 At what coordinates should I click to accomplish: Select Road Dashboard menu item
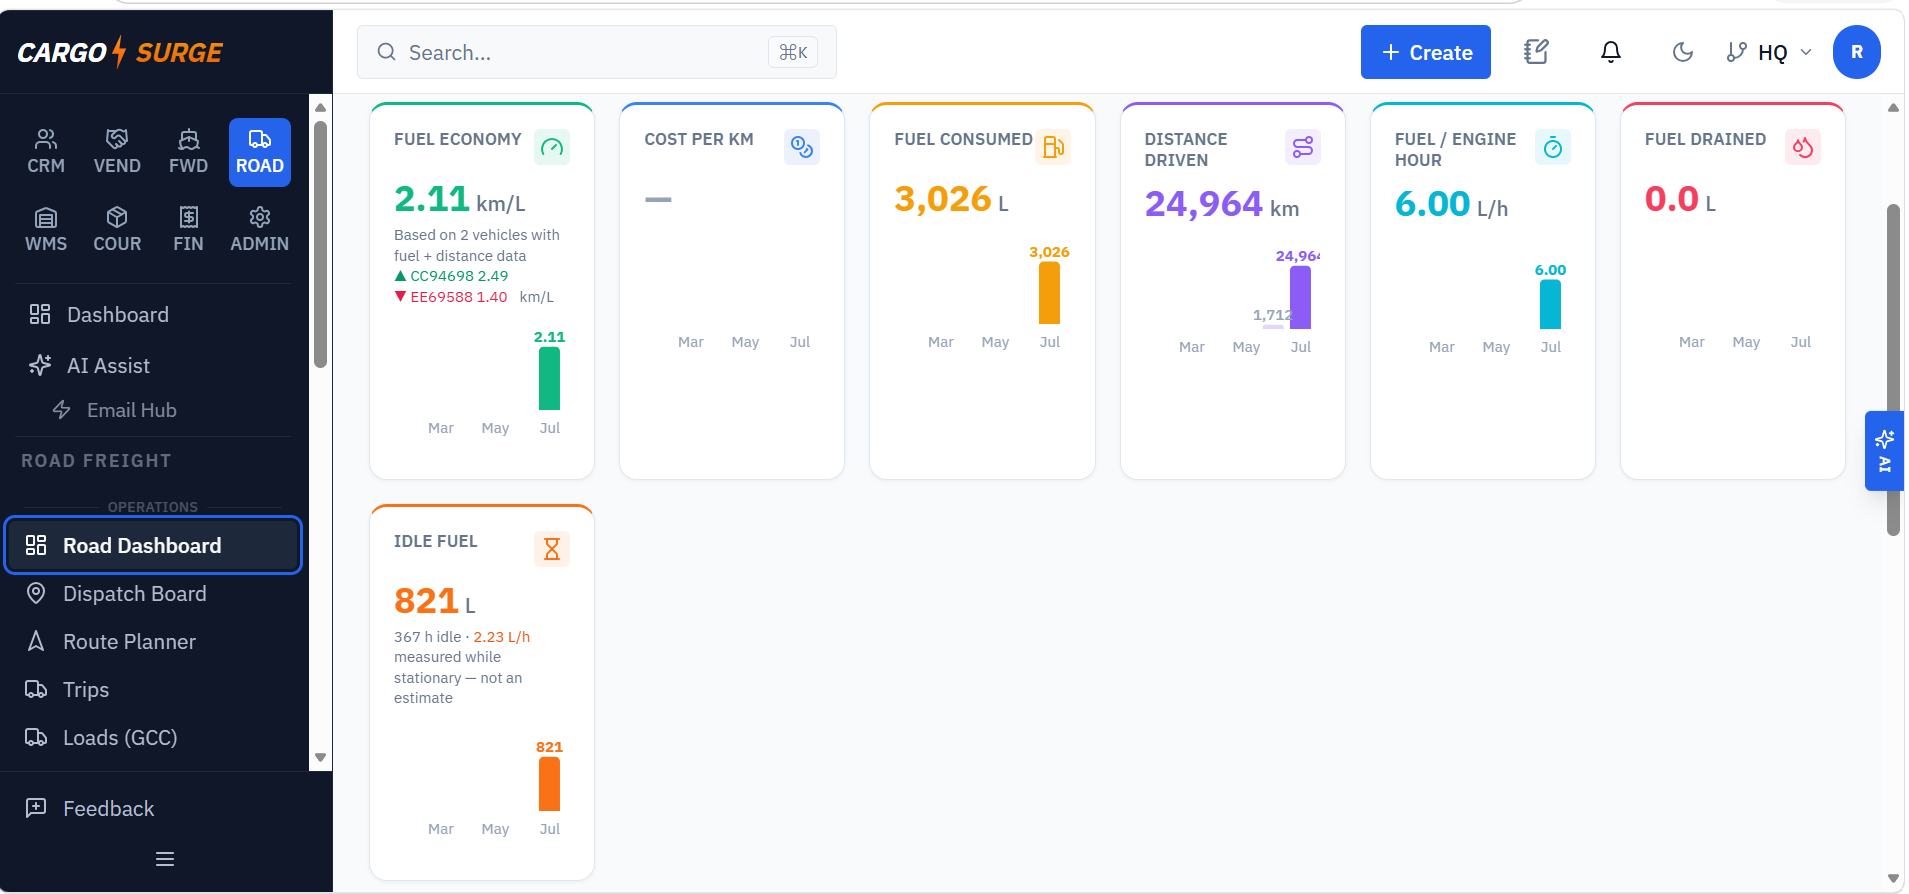pyautogui.click(x=153, y=545)
